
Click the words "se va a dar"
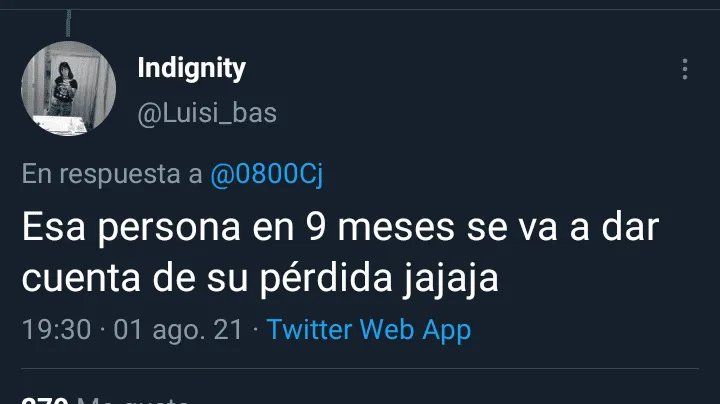563,228
